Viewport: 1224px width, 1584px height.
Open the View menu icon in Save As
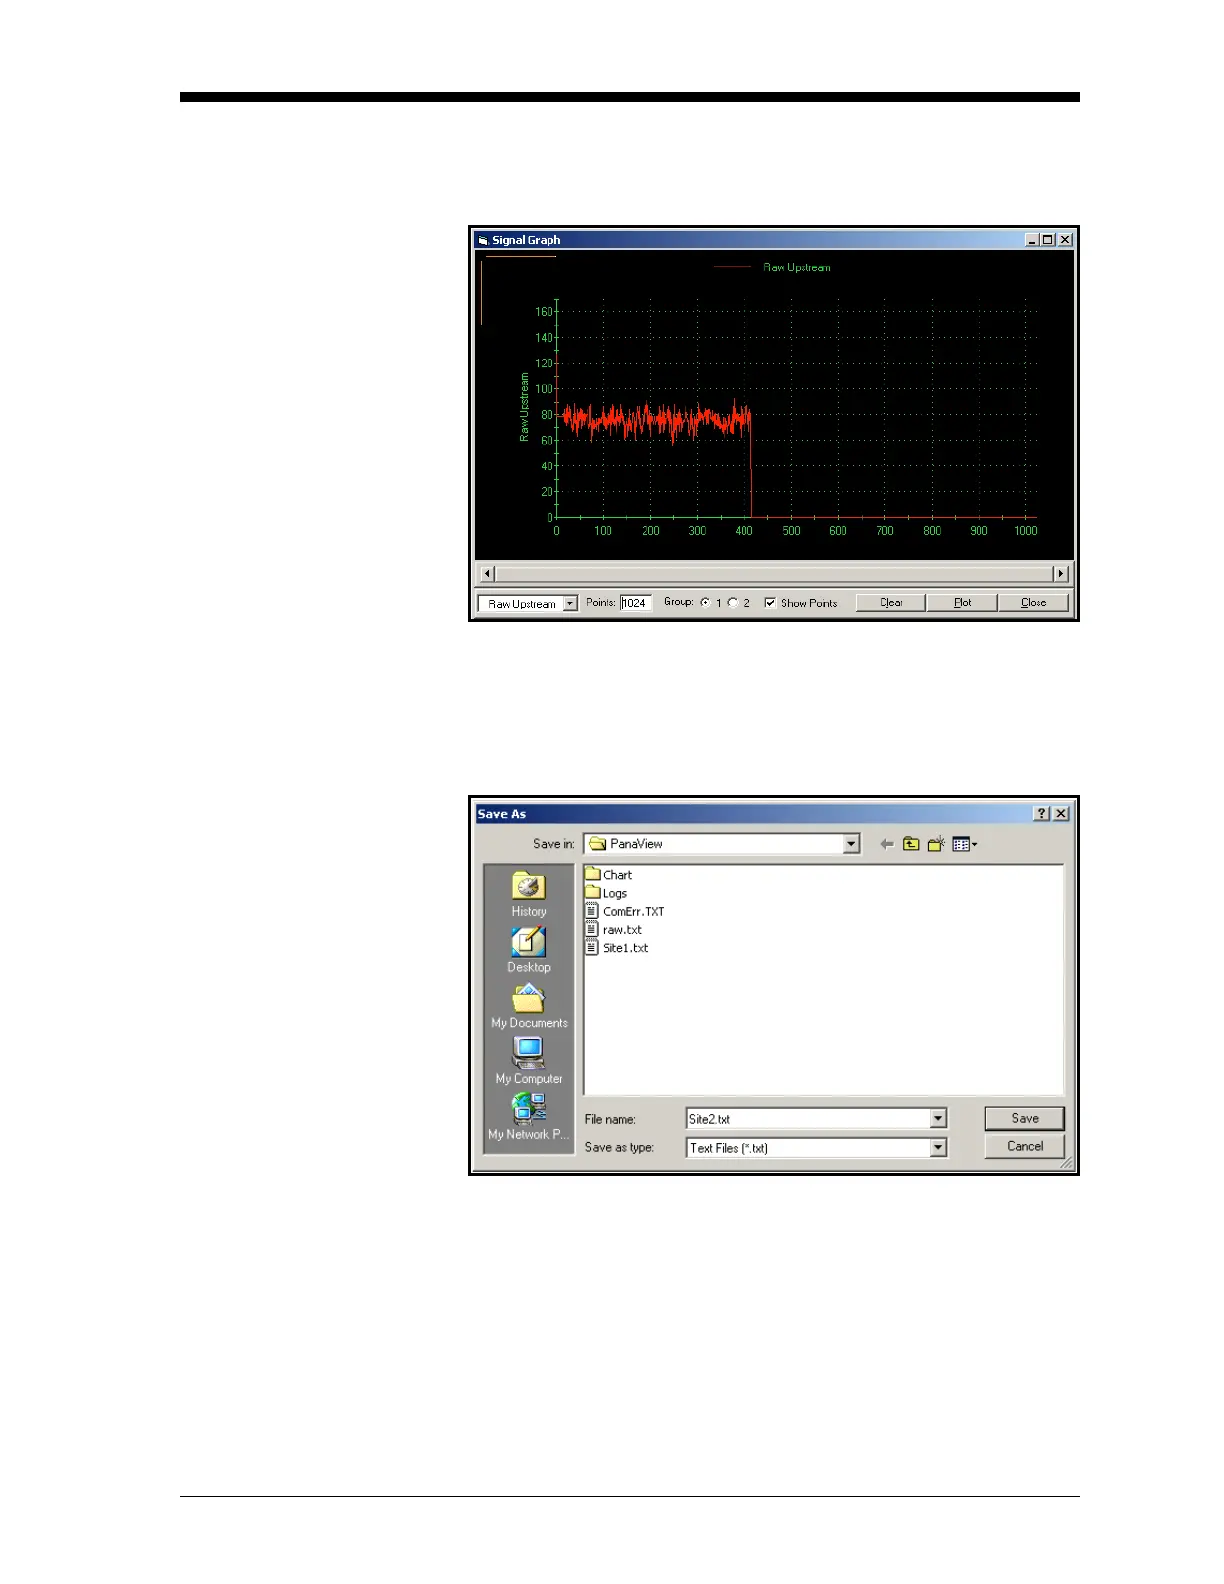[964, 844]
